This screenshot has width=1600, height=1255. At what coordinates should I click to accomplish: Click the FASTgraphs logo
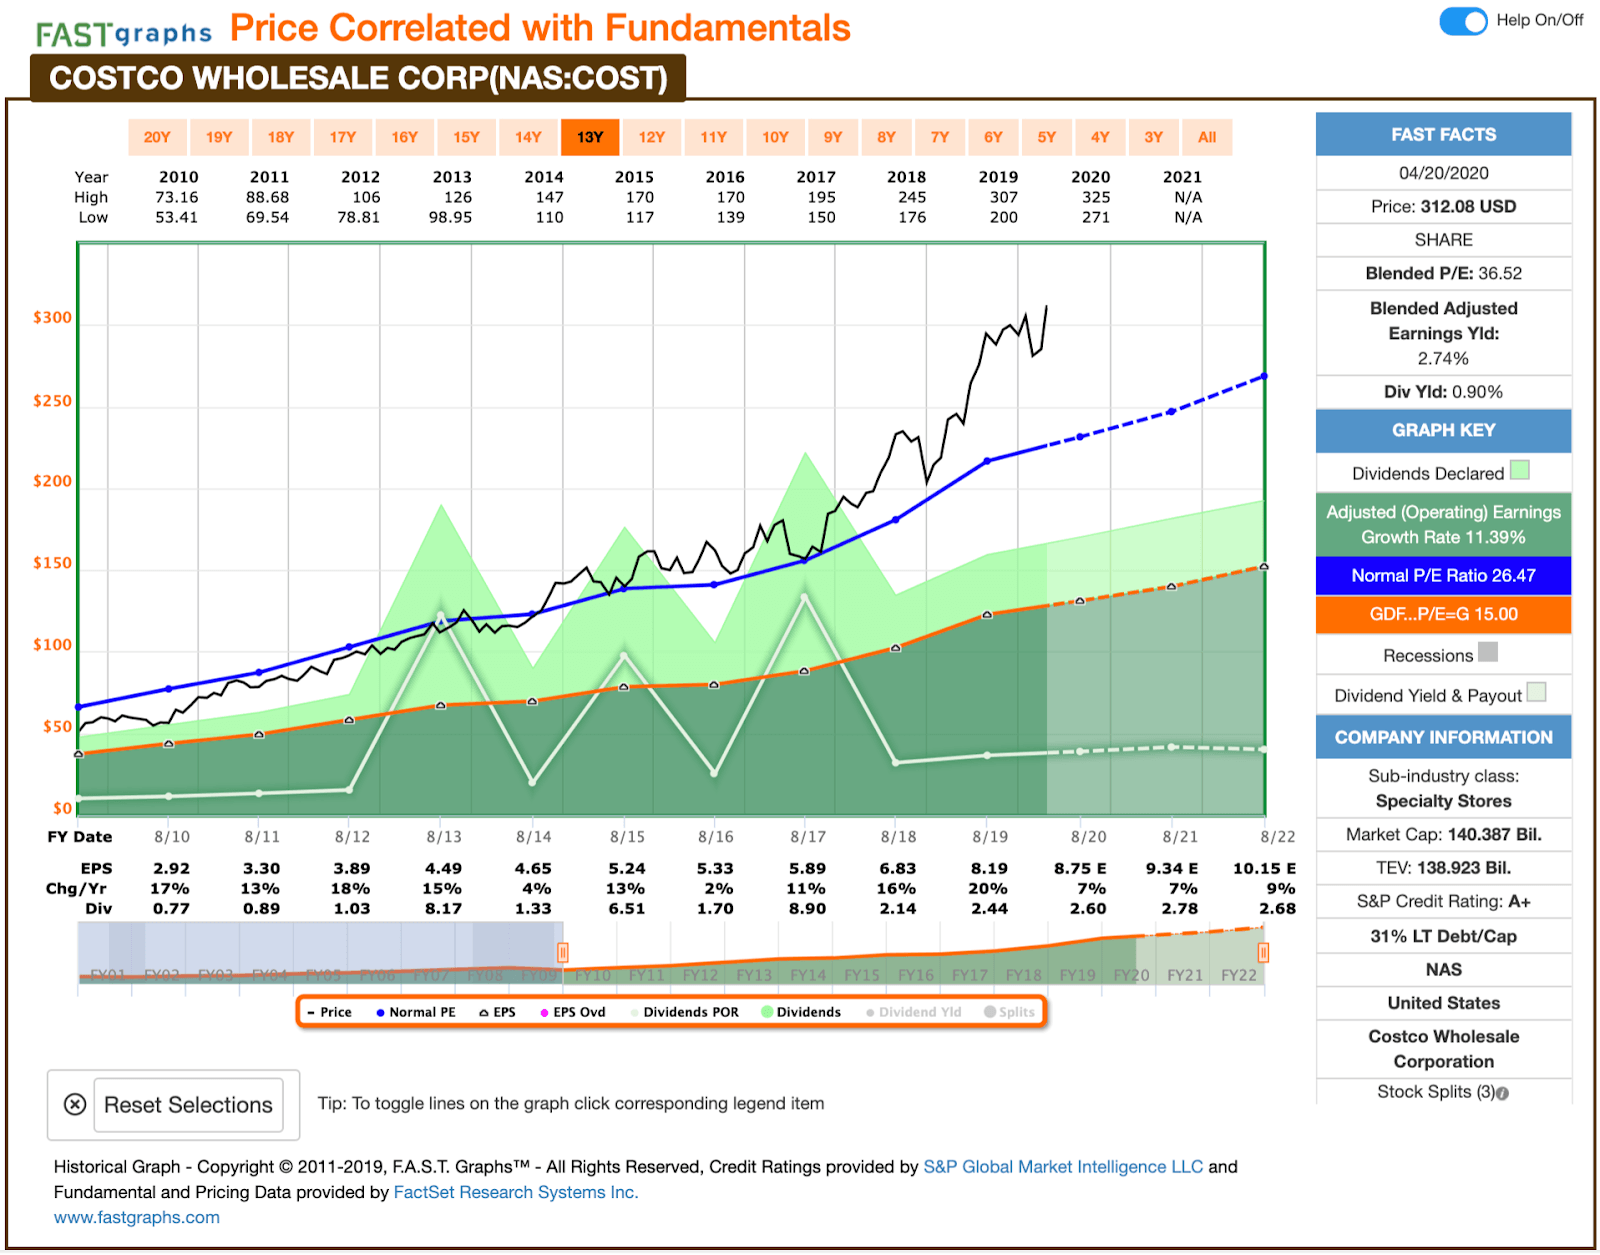point(124,34)
